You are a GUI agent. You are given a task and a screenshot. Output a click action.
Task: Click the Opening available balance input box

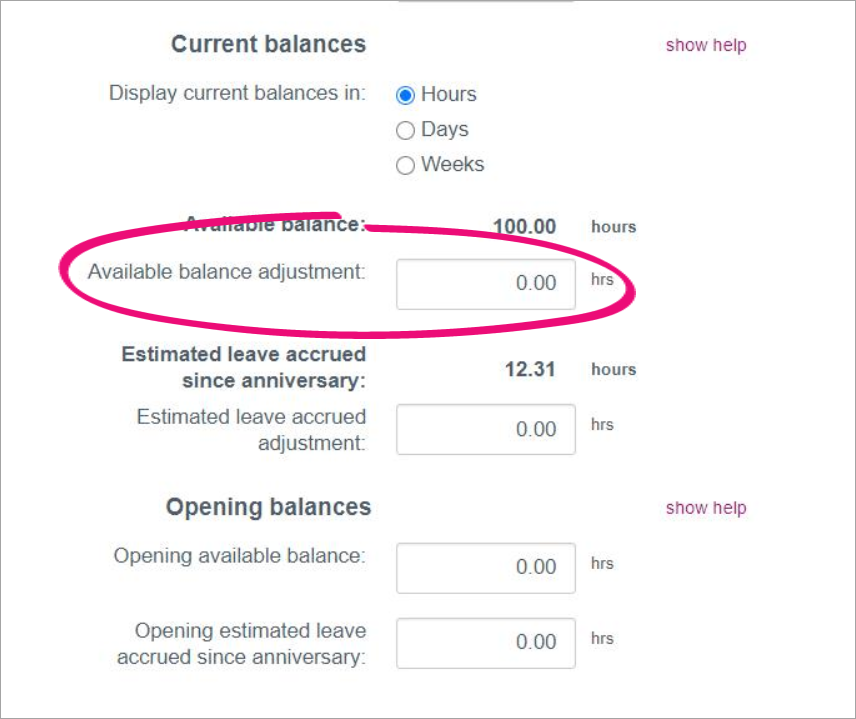(x=486, y=568)
